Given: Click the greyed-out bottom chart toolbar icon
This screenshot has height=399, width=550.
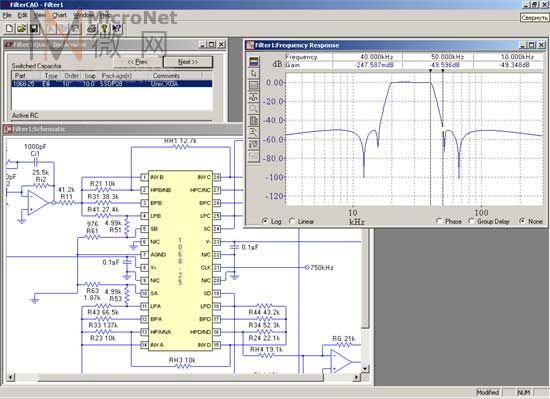Looking at the screenshot, I should [254, 156].
